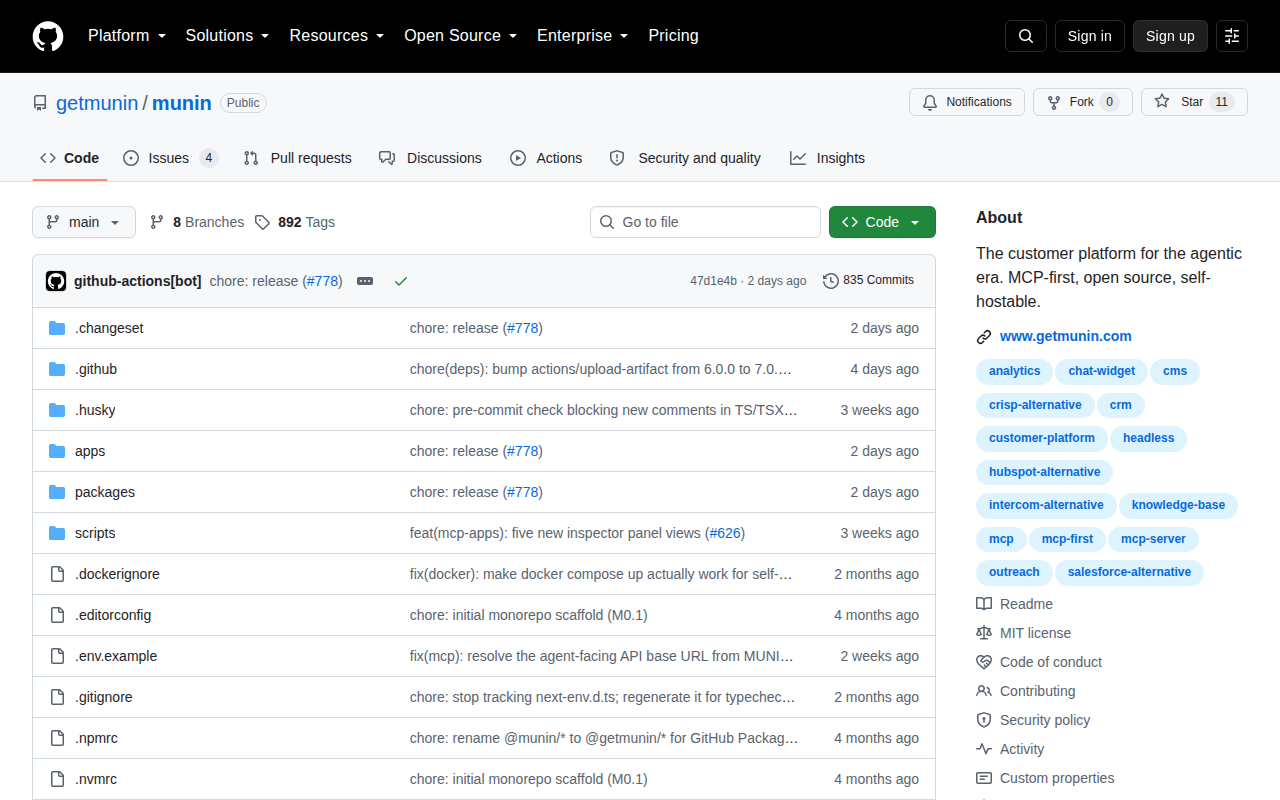
Task: View the 8 Branches link
Action: (197, 222)
